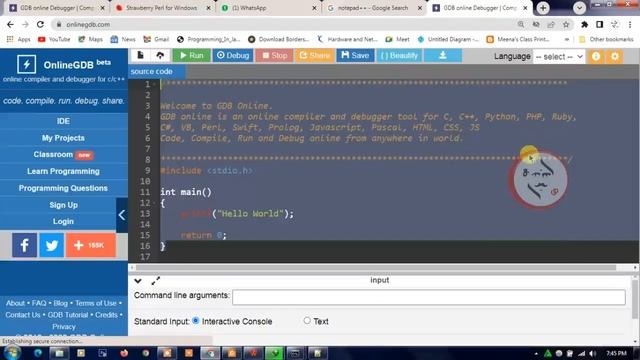Switch to the source code tab
Screen dimensions: 640x360
pos(157,71)
